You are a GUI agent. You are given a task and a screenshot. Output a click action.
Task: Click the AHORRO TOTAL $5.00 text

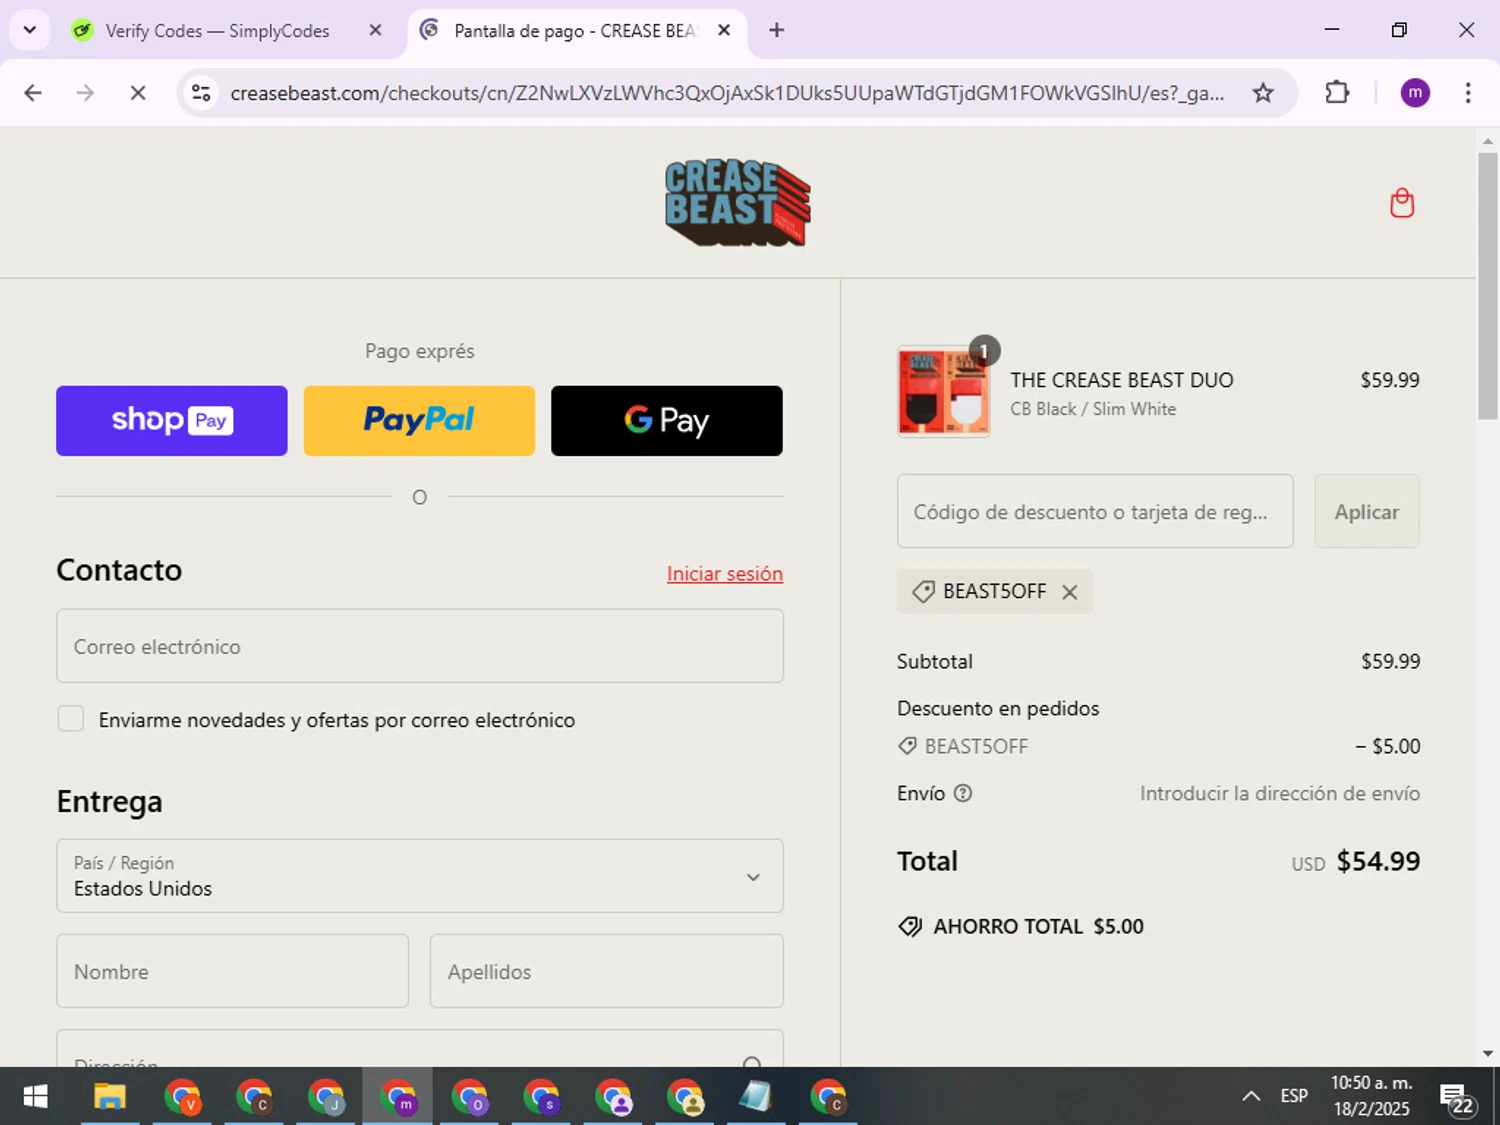tap(1038, 926)
